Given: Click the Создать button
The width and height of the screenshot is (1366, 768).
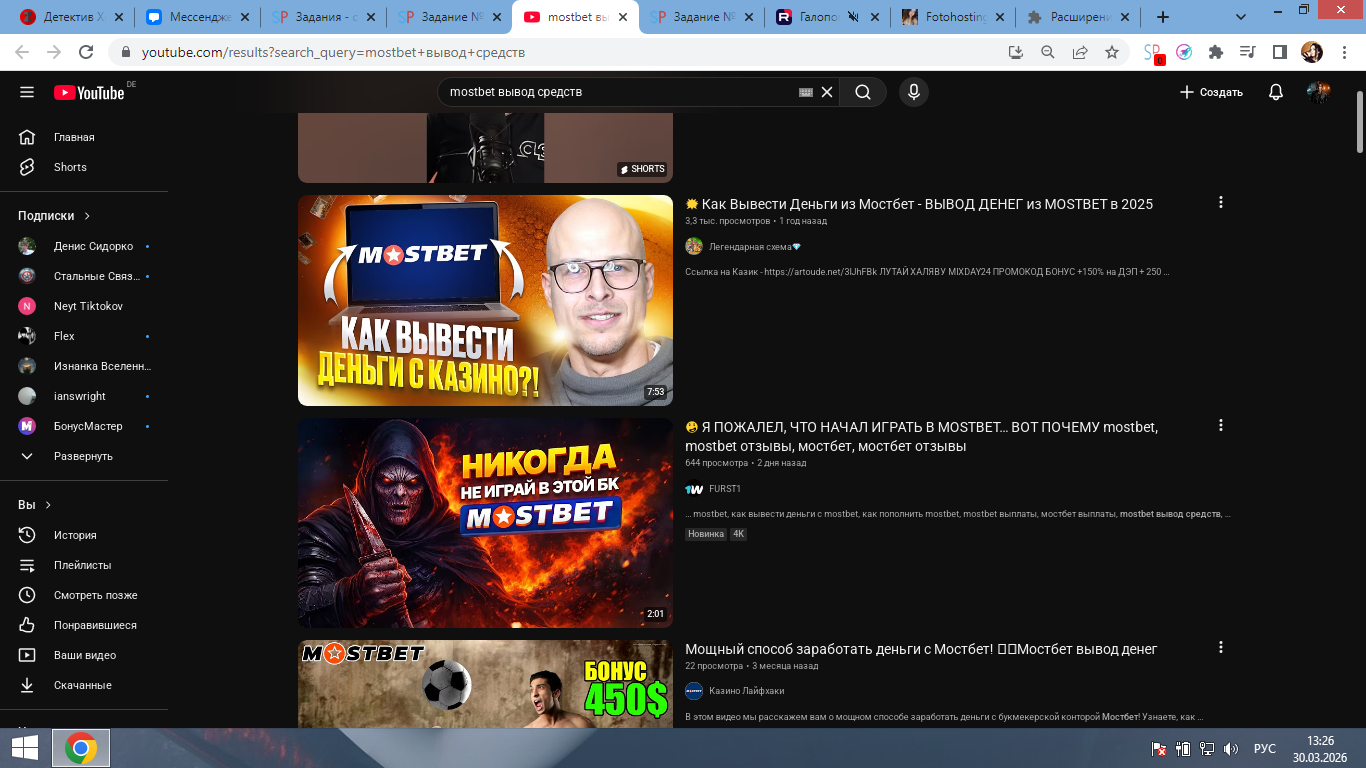Looking at the screenshot, I should (x=1211, y=92).
